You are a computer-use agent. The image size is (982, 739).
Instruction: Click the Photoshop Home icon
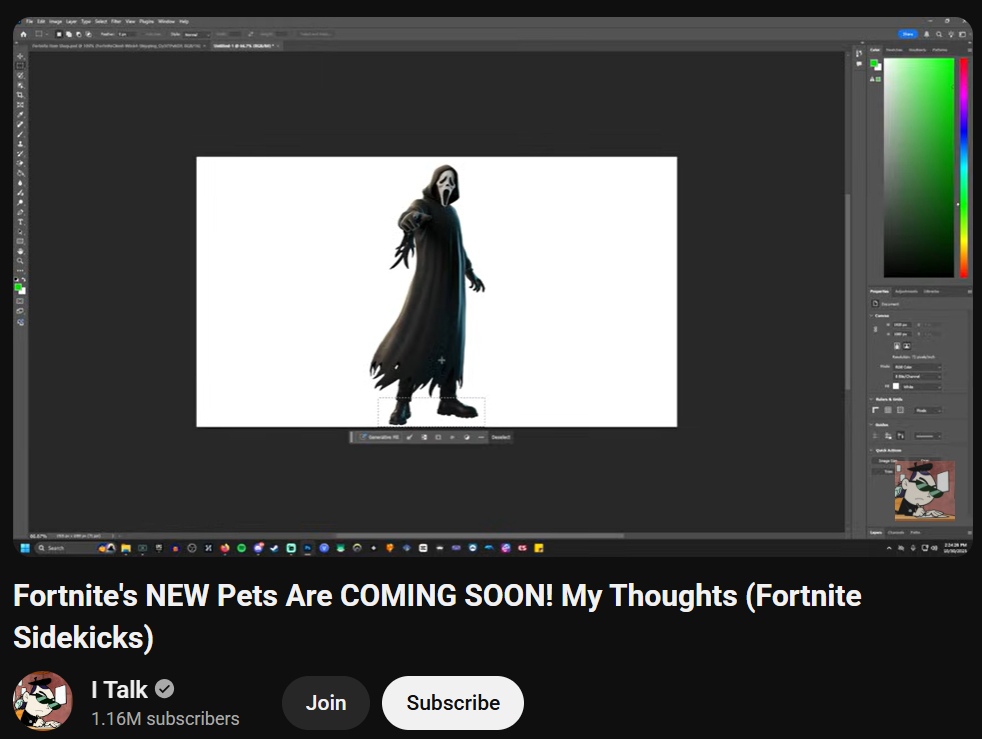[x=23, y=34]
